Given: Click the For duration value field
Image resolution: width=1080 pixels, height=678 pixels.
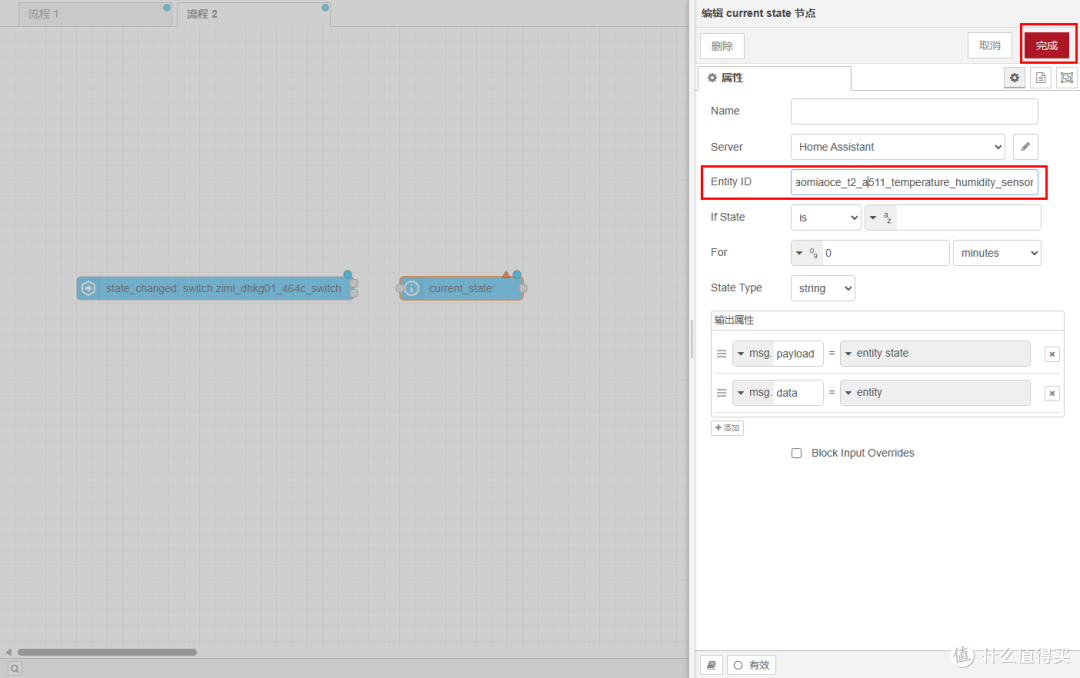Looking at the screenshot, I should (885, 253).
